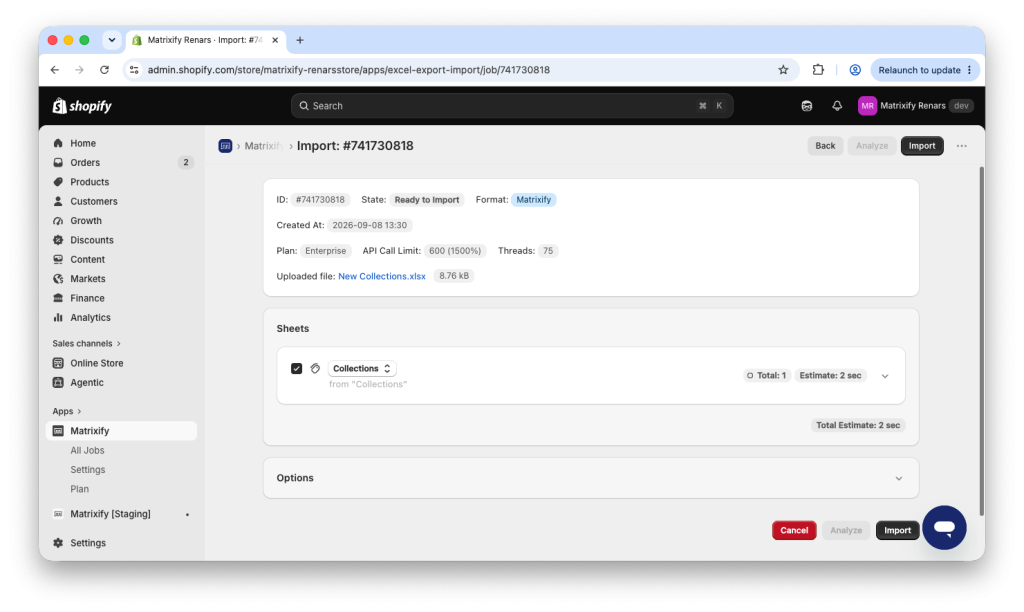Screen dimensions: 1024x612
Task: Click the Total Estimate: 2 sec label
Action: pos(857,425)
